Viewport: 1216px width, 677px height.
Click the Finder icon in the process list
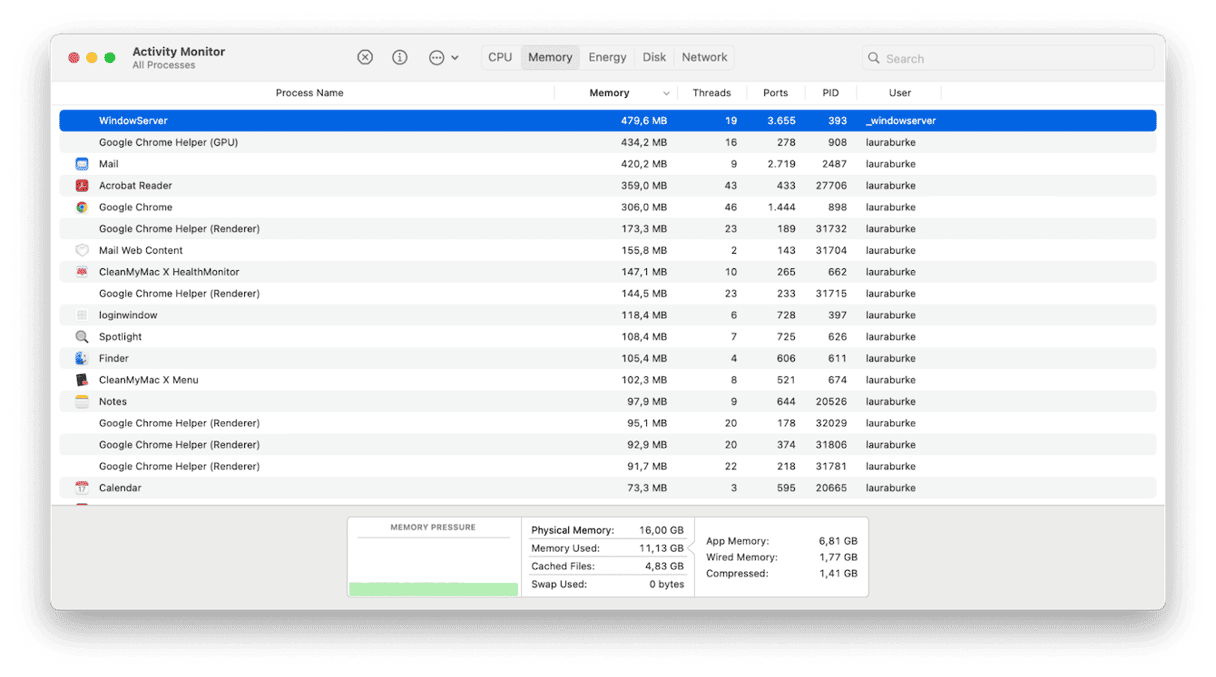83,358
